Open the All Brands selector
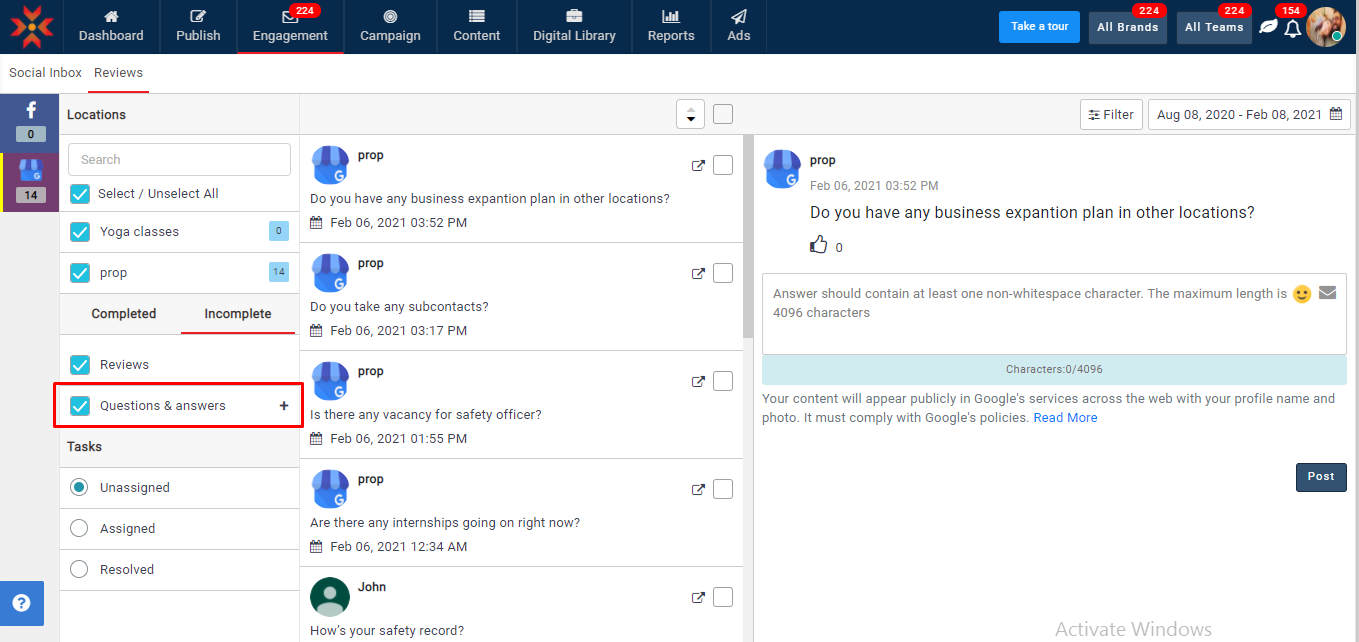Image resolution: width=1359 pixels, height=642 pixels. point(1127,27)
